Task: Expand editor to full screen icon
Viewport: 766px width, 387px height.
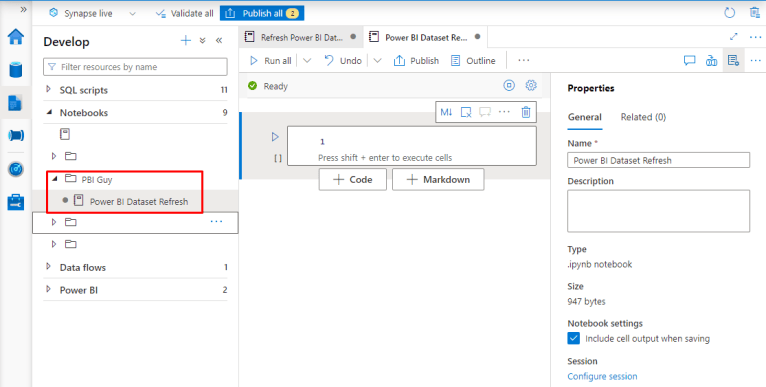Action: (733, 37)
